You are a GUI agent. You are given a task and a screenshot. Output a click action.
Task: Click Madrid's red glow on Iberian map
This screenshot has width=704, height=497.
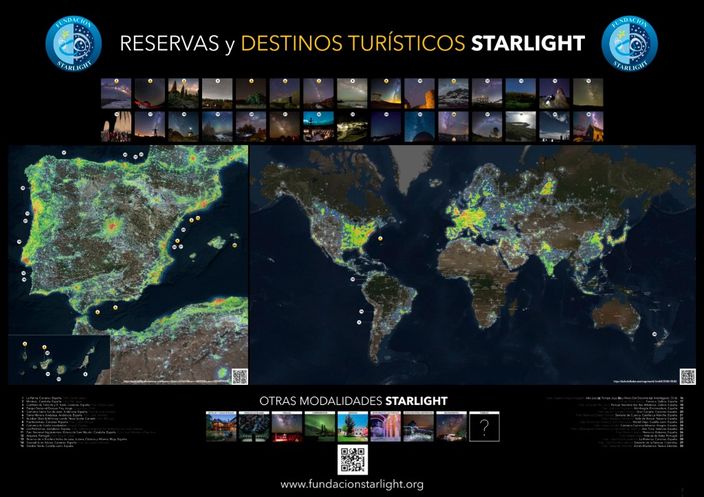(110, 226)
